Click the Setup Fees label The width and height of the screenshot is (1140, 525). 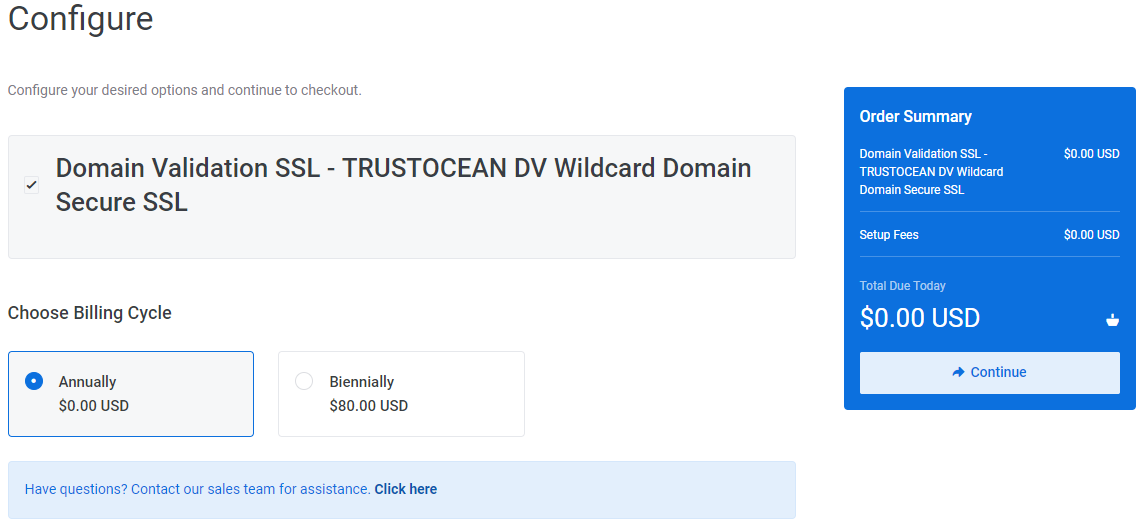coord(888,235)
